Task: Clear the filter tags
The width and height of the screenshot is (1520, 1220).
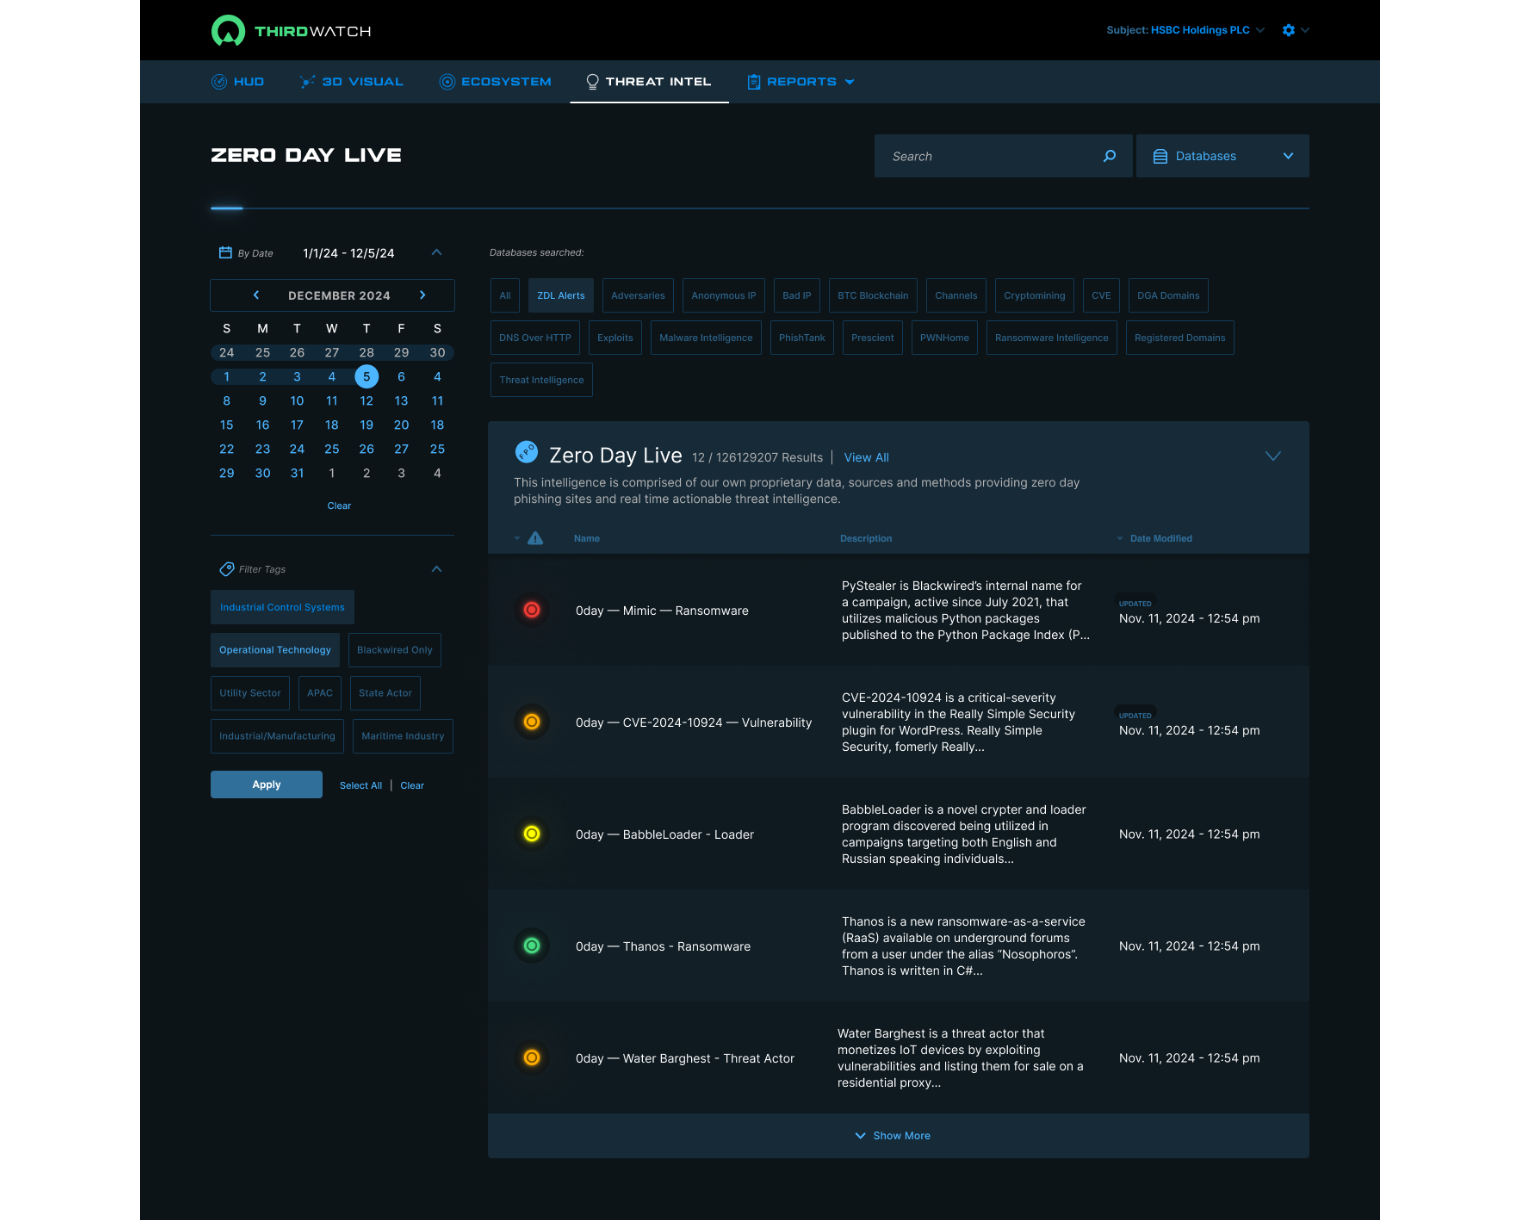Action: pyautogui.click(x=412, y=786)
